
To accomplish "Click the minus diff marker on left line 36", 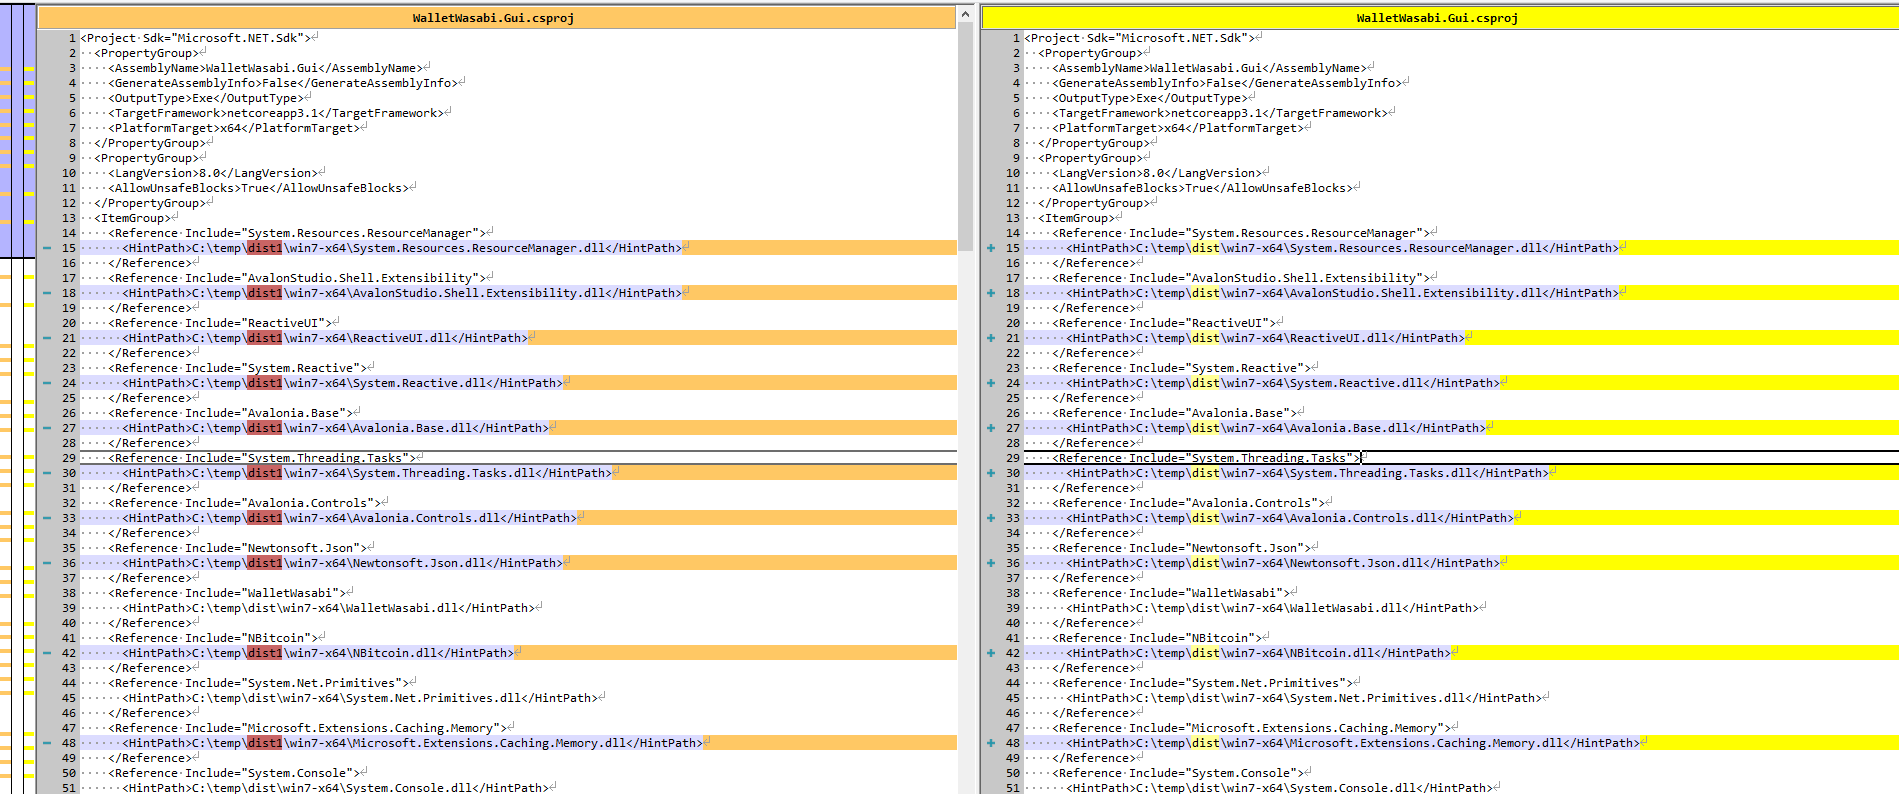I will (47, 563).
